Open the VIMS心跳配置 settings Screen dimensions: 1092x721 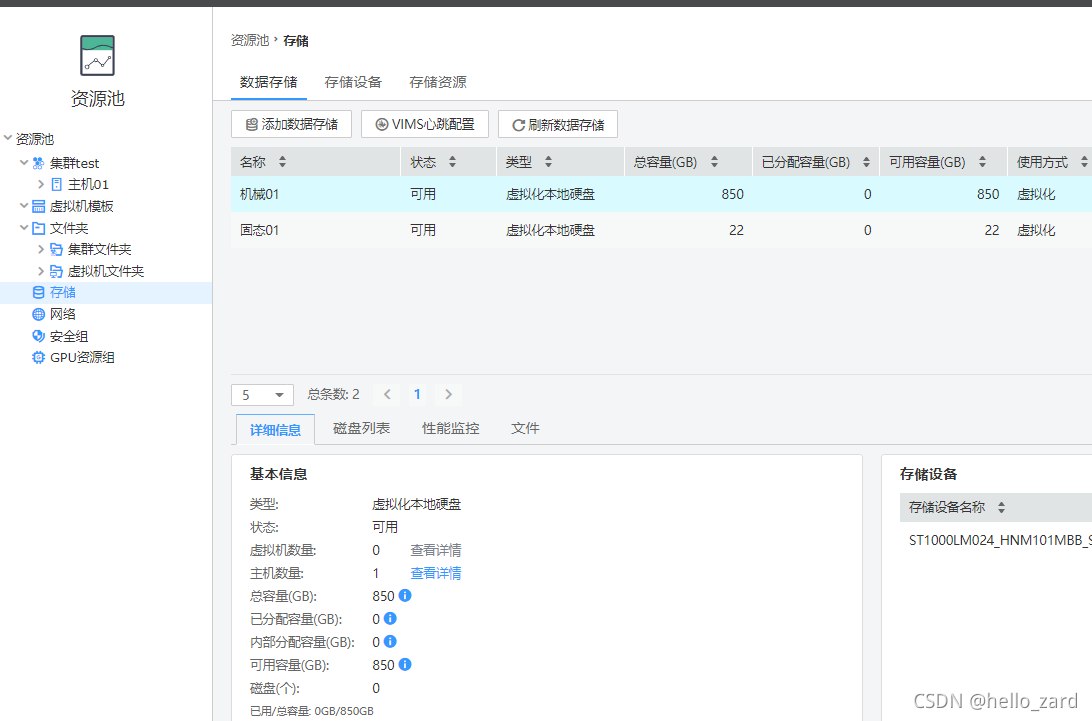coord(425,125)
